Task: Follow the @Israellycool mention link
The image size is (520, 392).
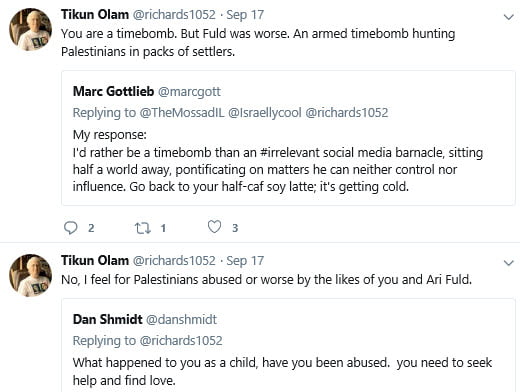Action: tap(265, 113)
